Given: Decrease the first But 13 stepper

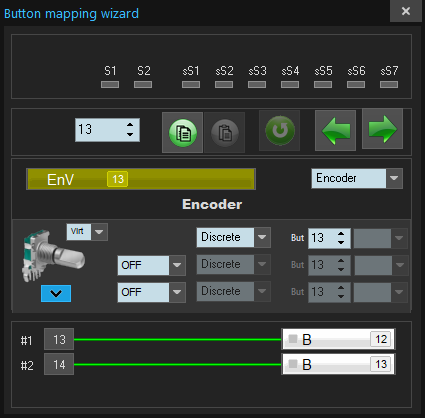Looking at the screenshot, I should (341, 243).
